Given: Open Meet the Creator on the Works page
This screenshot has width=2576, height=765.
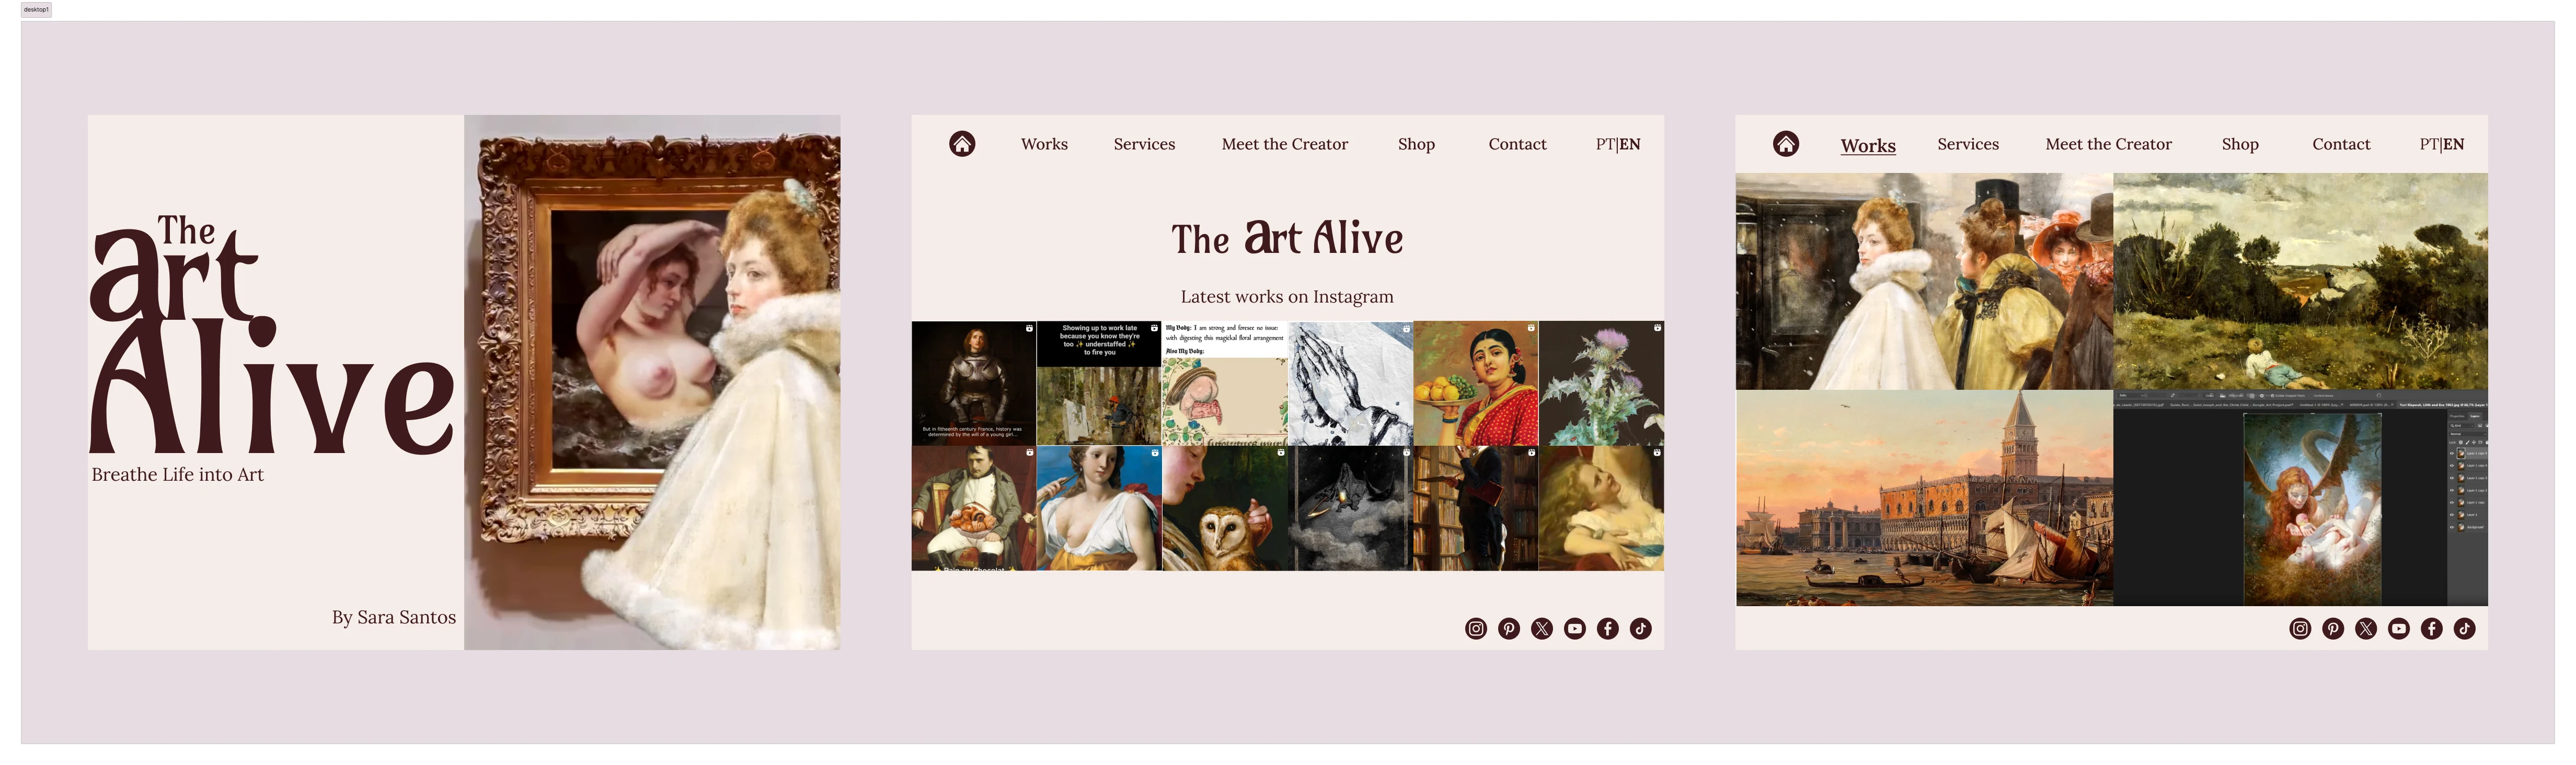Looking at the screenshot, I should click(2108, 144).
